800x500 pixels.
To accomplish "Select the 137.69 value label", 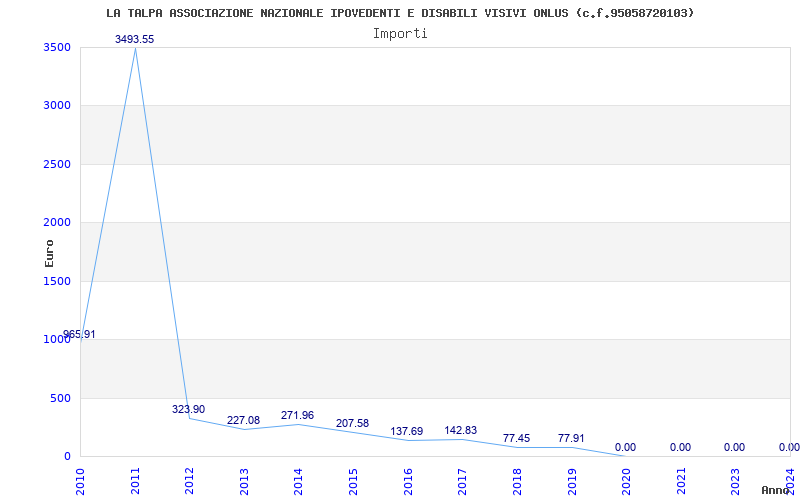I will [407, 432].
